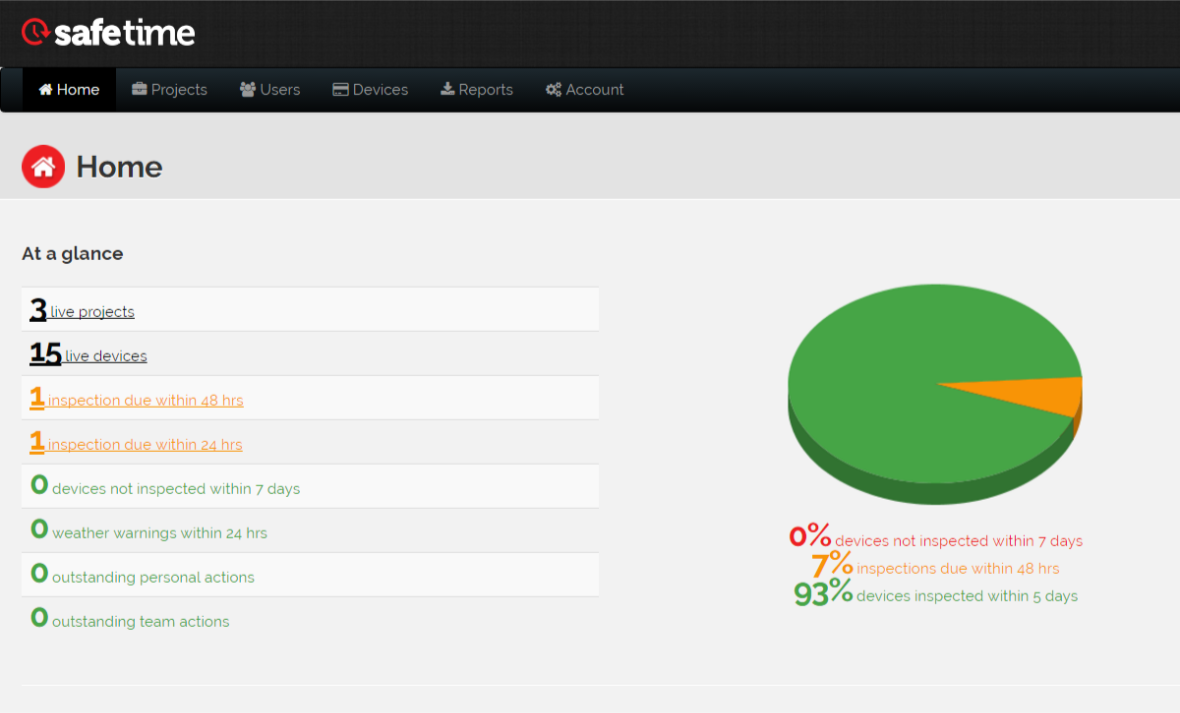The height and width of the screenshot is (713, 1180).
Task: Go to the Users nav tab
Action: click(269, 90)
